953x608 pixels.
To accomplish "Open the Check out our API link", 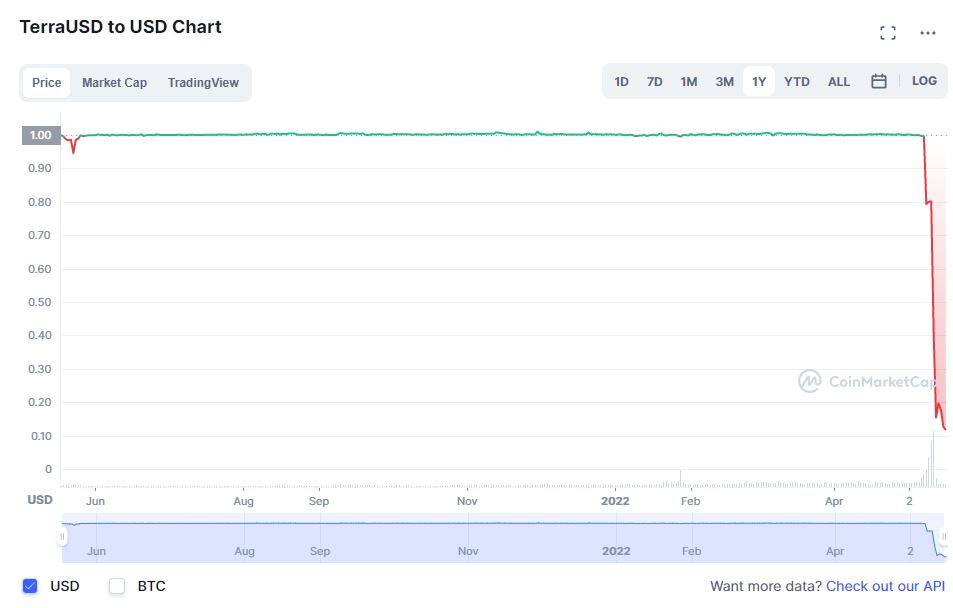I will tap(885, 586).
